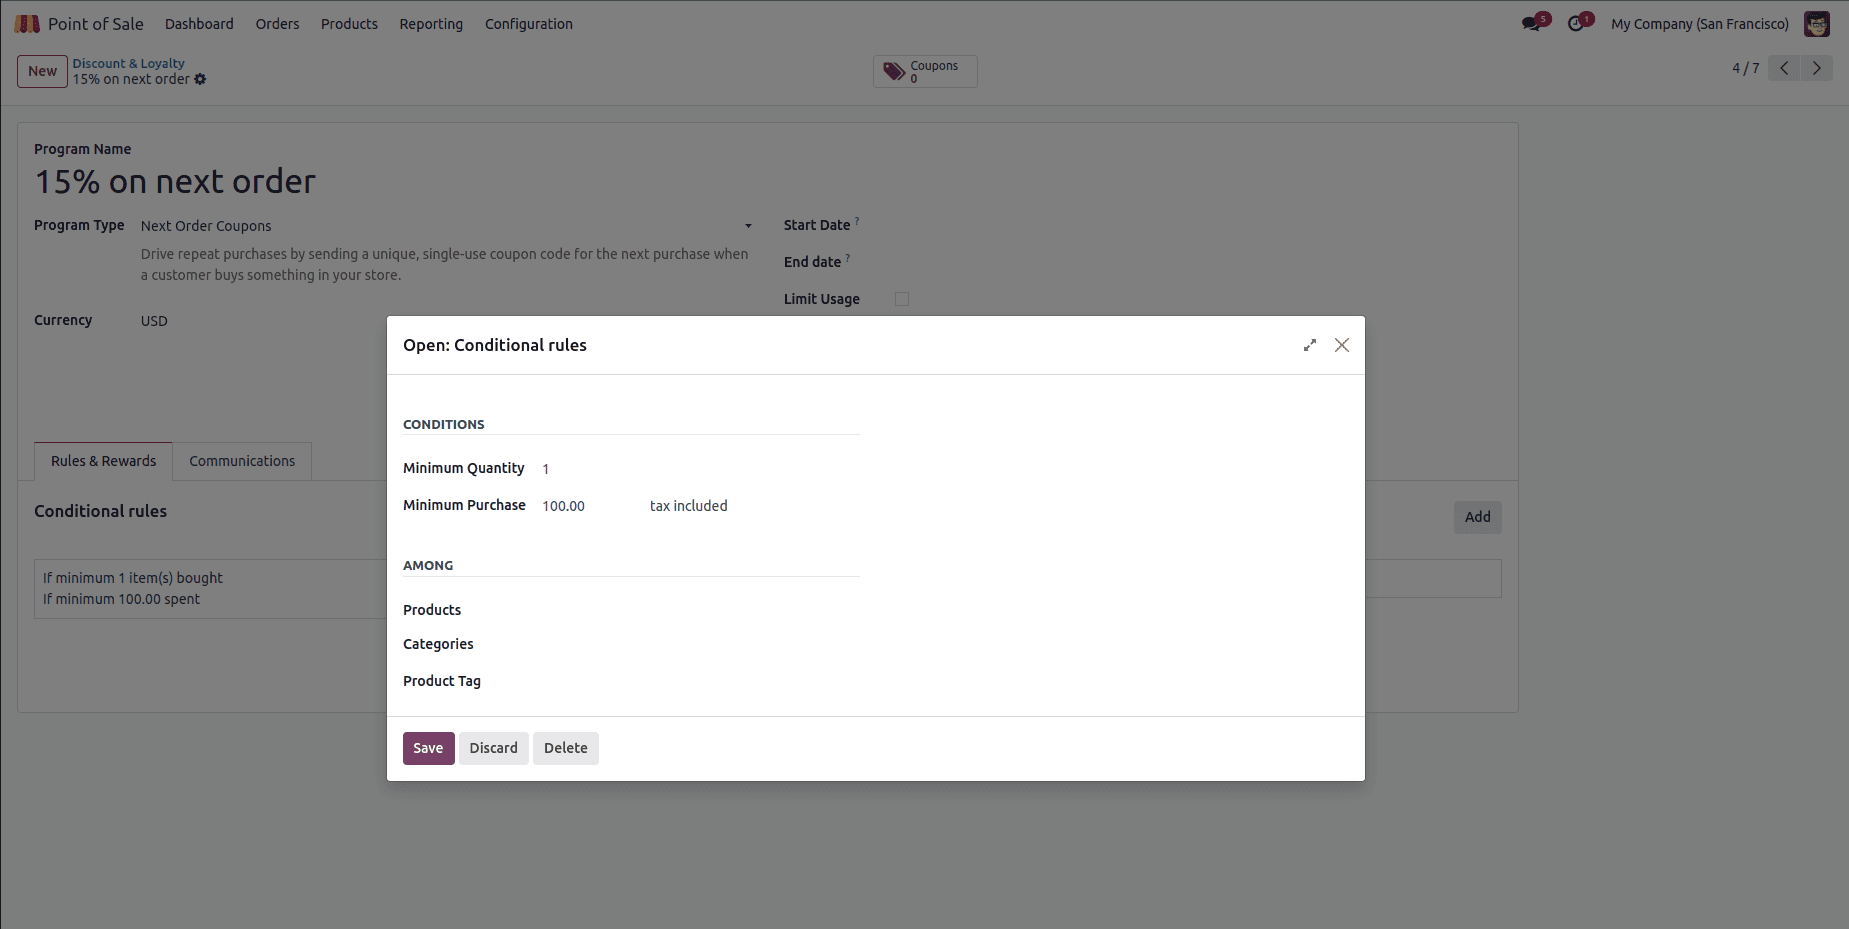The width and height of the screenshot is (1849, 929).
Task: Click the New button
Action: [42, 71]
